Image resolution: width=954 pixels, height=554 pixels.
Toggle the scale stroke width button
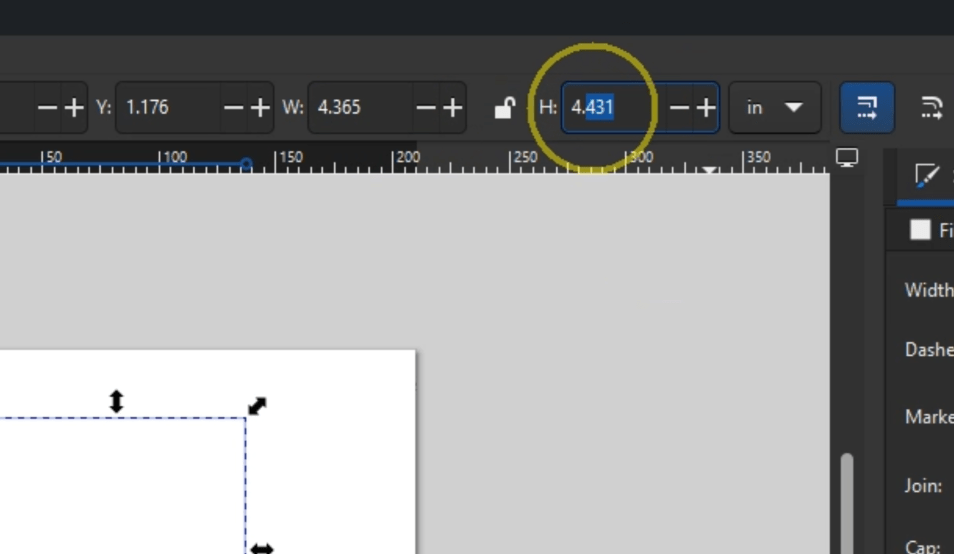(x=867, y=107)
